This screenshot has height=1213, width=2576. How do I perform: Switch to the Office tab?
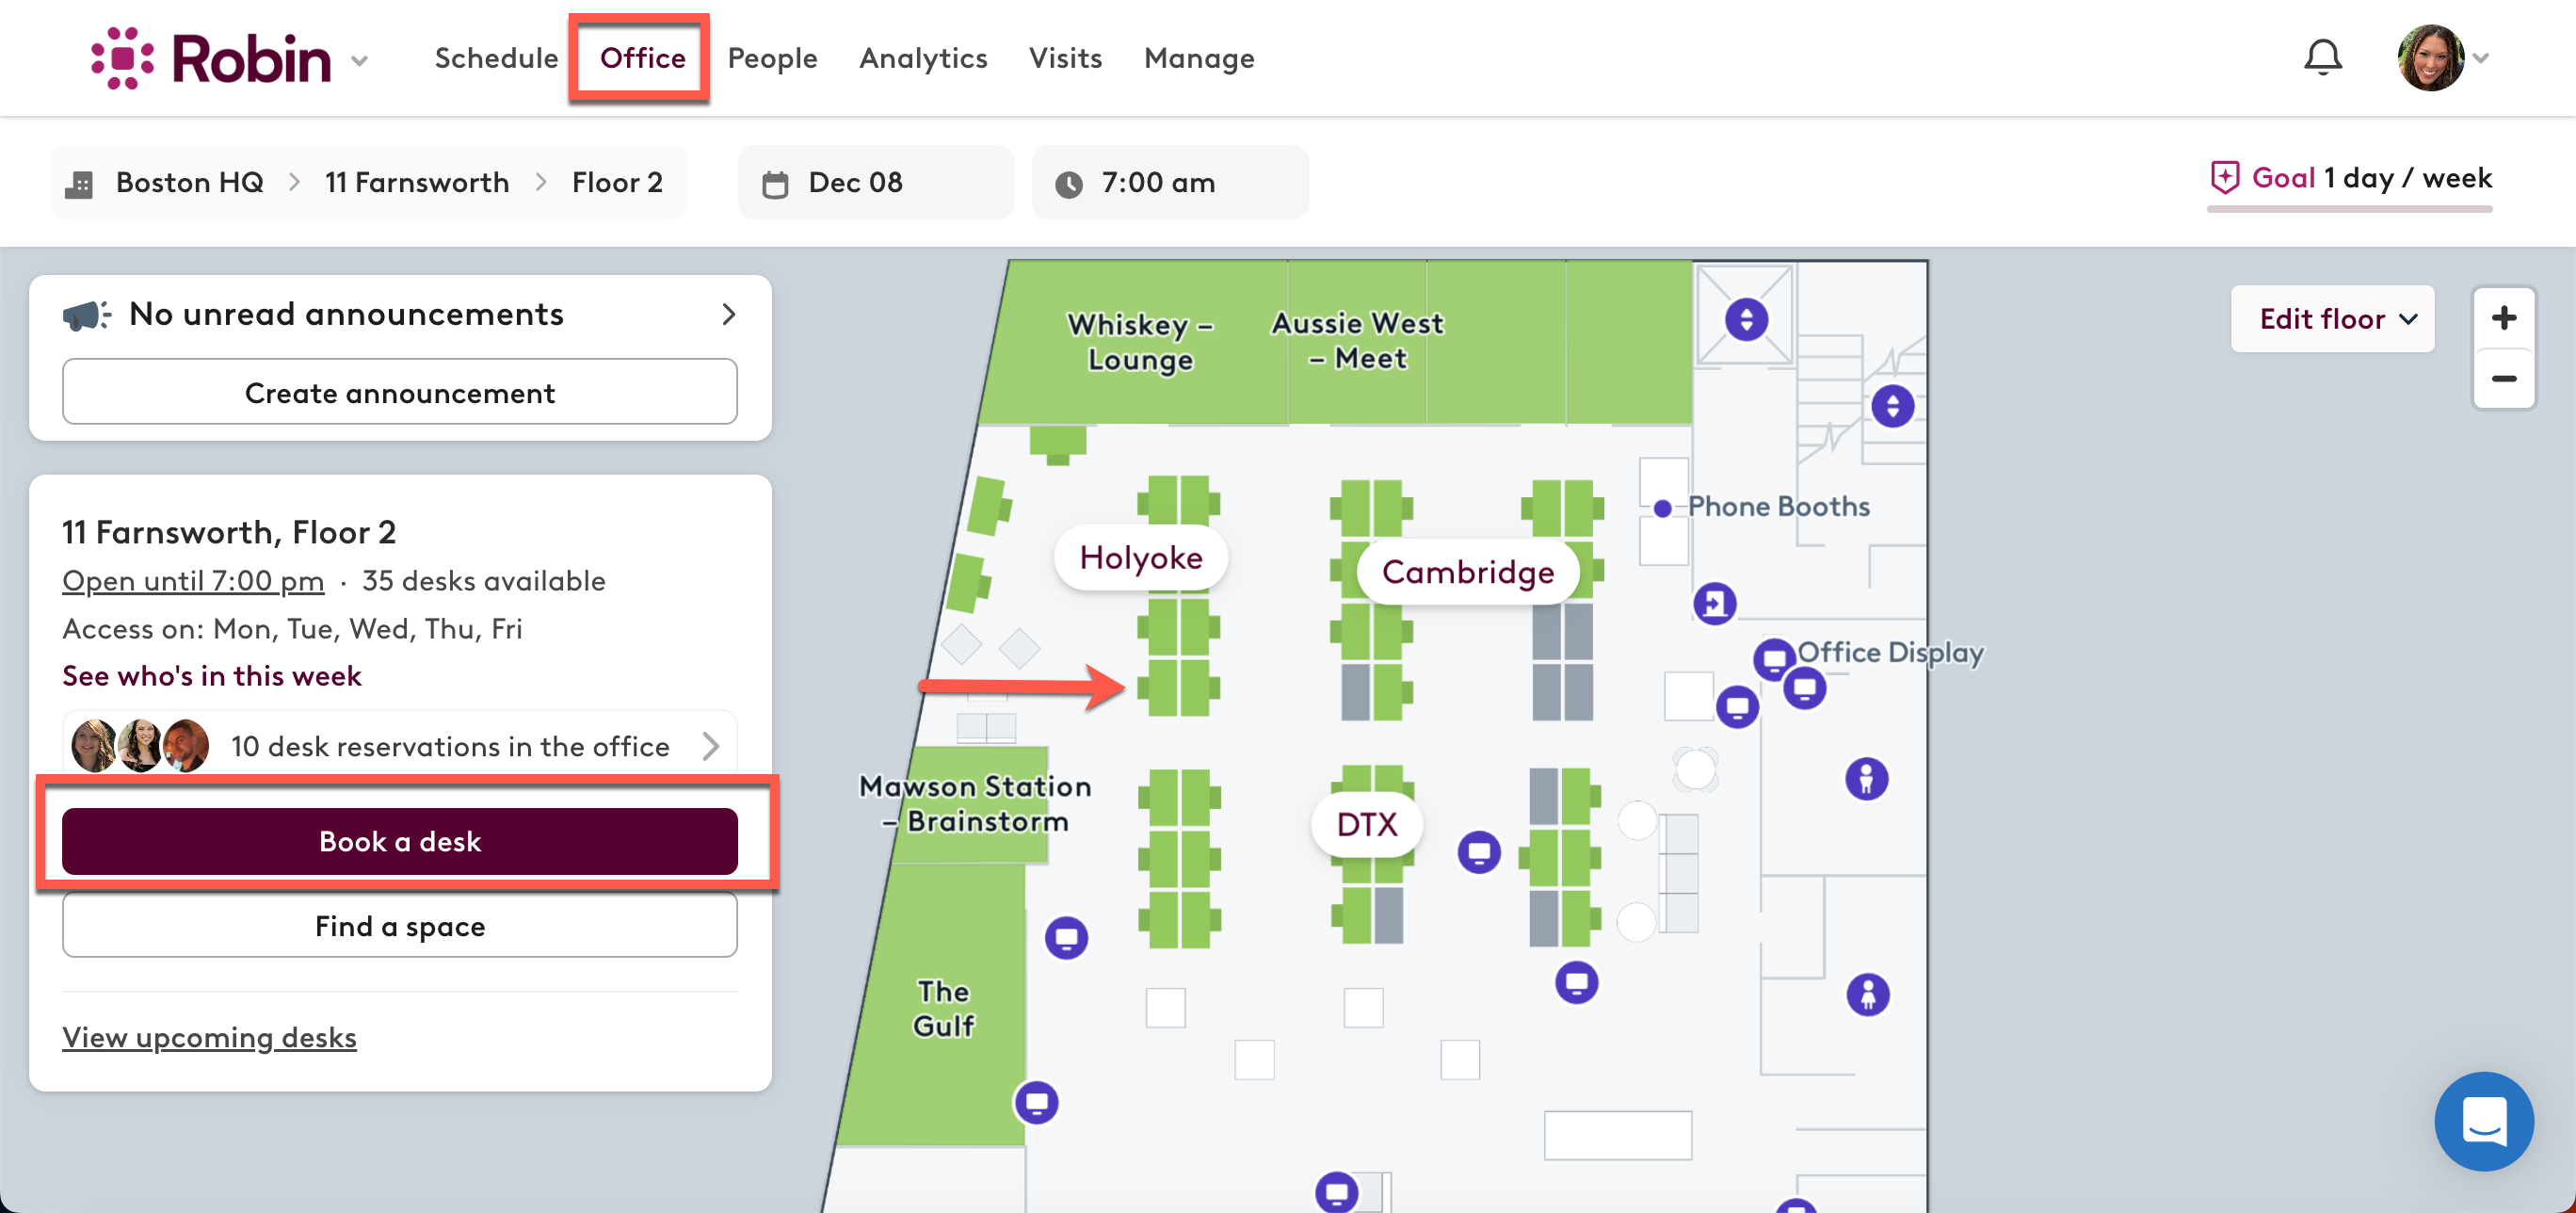click(642, 58)
